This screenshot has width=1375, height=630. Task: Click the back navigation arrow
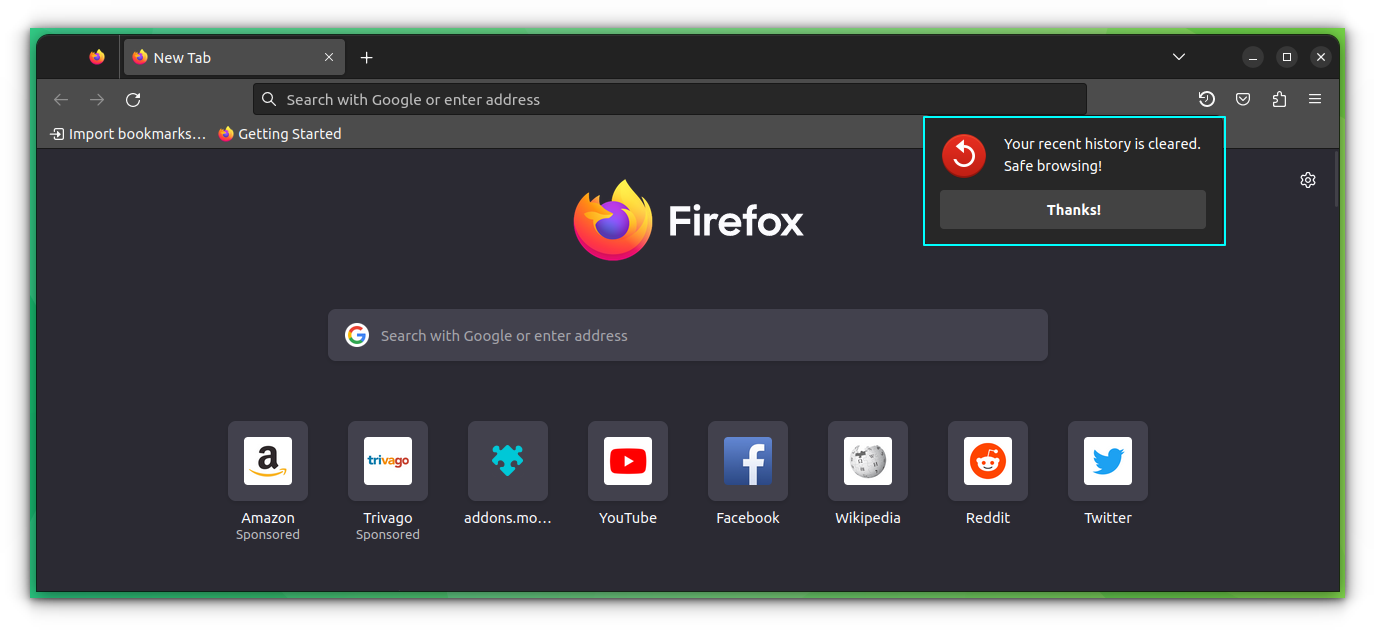(61, 99)
